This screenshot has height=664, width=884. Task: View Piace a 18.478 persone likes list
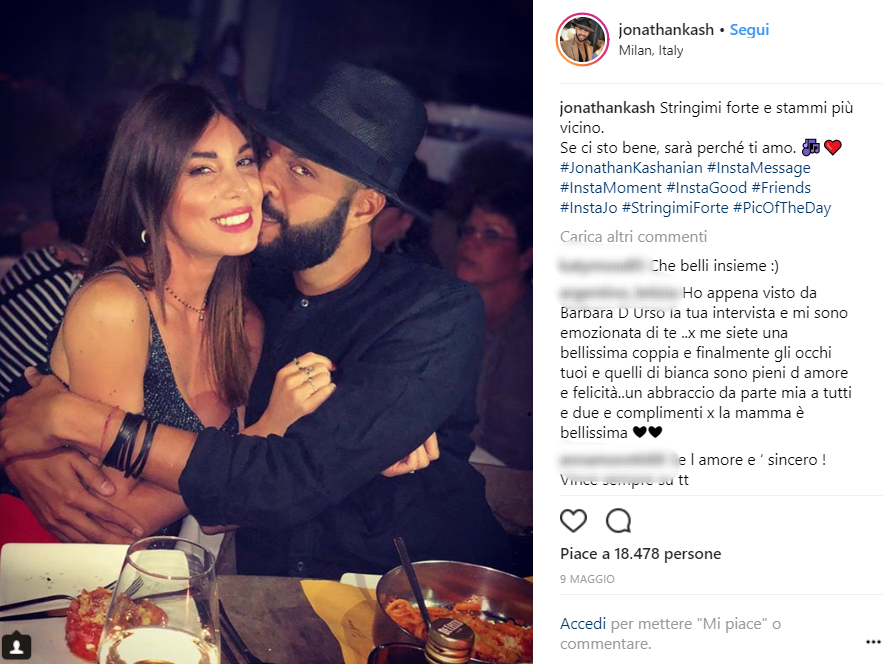pyautogui.click(x=640, y=554)
